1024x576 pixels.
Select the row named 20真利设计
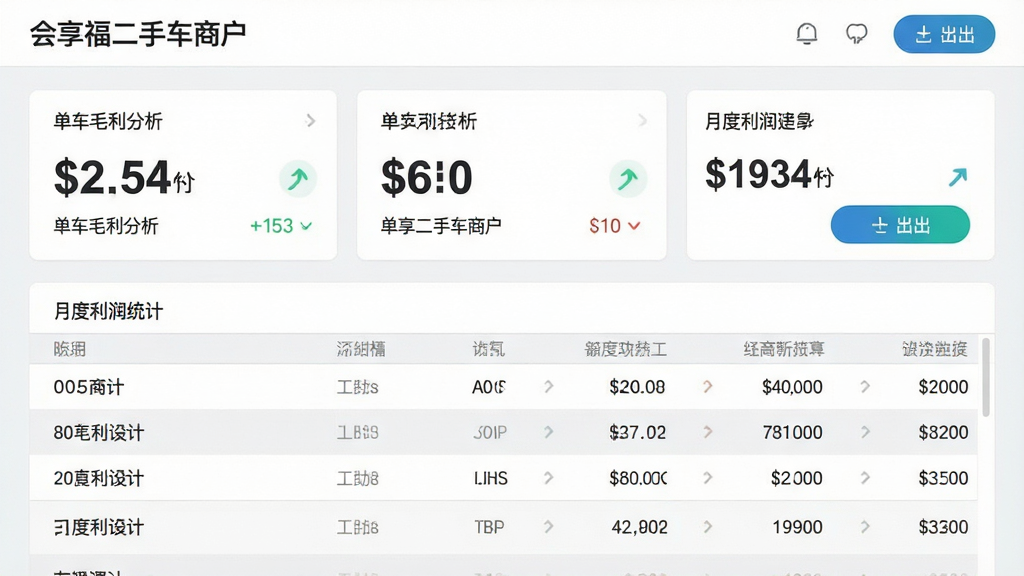pyautogui.click(x=504, y=478)
